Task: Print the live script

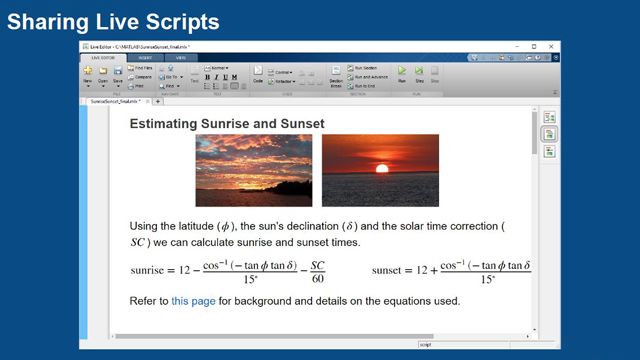Action: click(x=136, y=86)
